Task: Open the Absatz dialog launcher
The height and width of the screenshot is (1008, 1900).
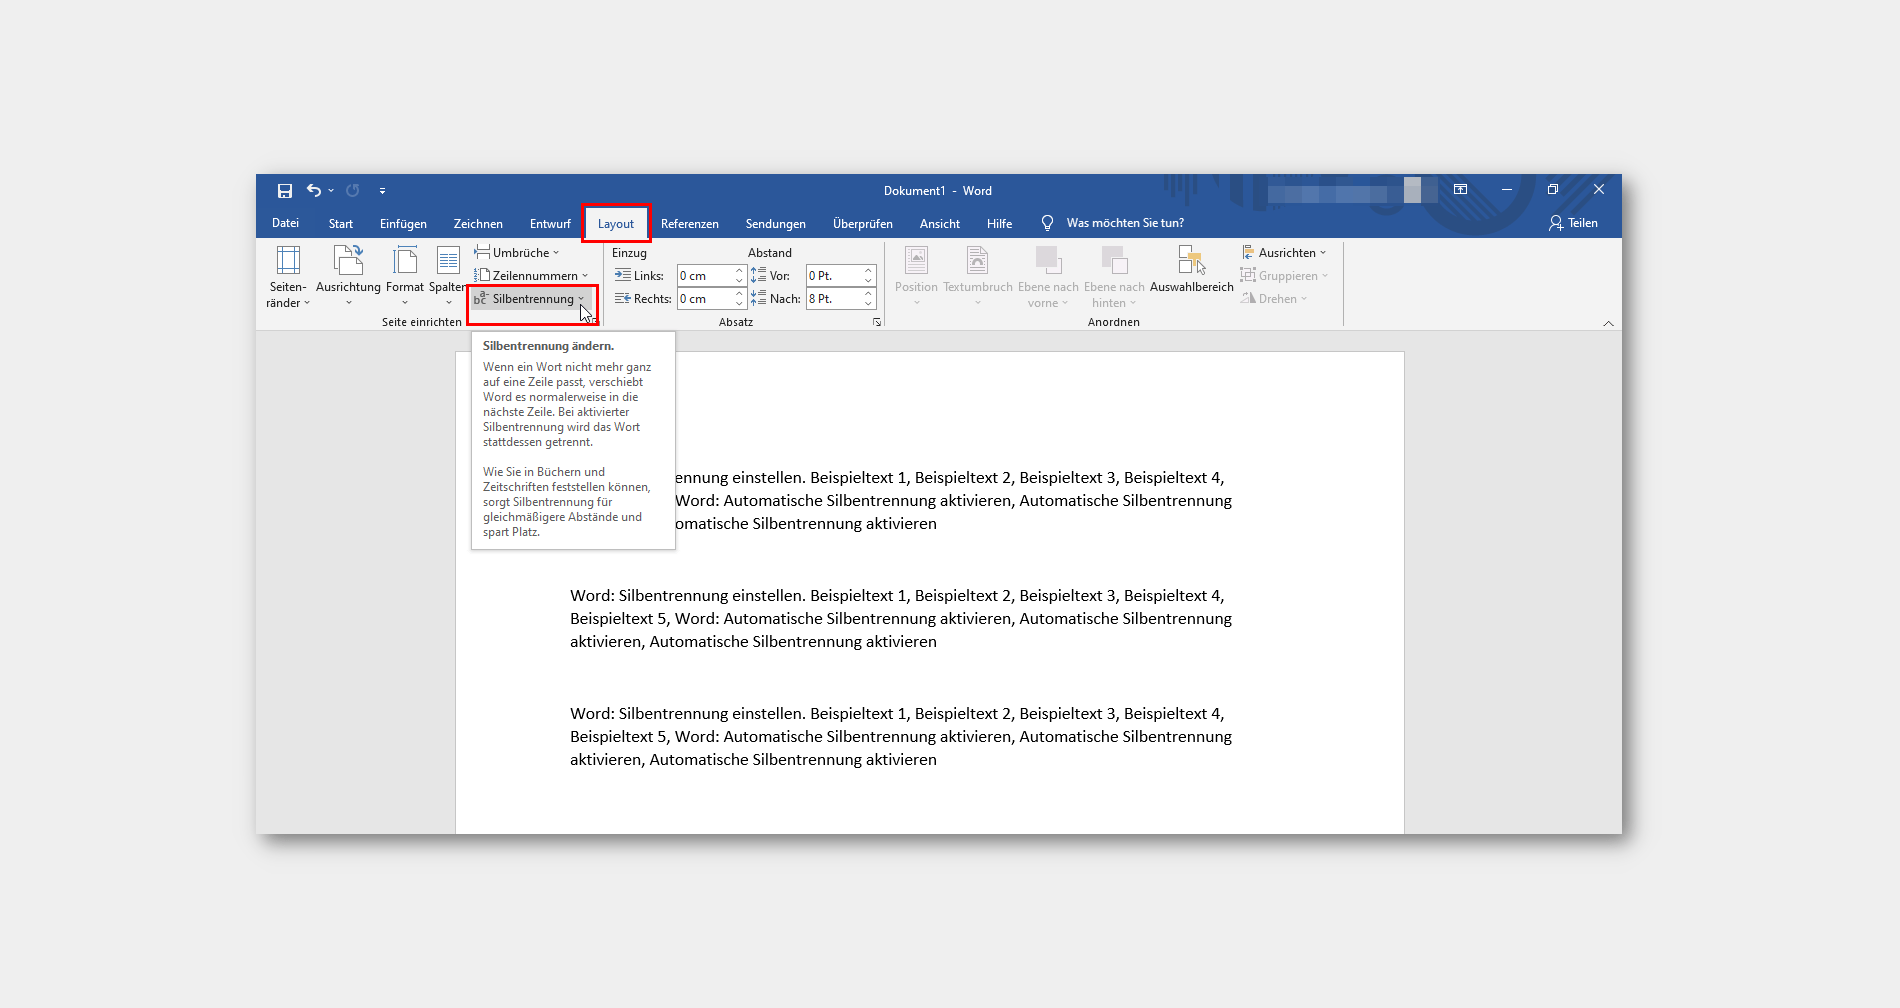Action: (x=877, y=322)
